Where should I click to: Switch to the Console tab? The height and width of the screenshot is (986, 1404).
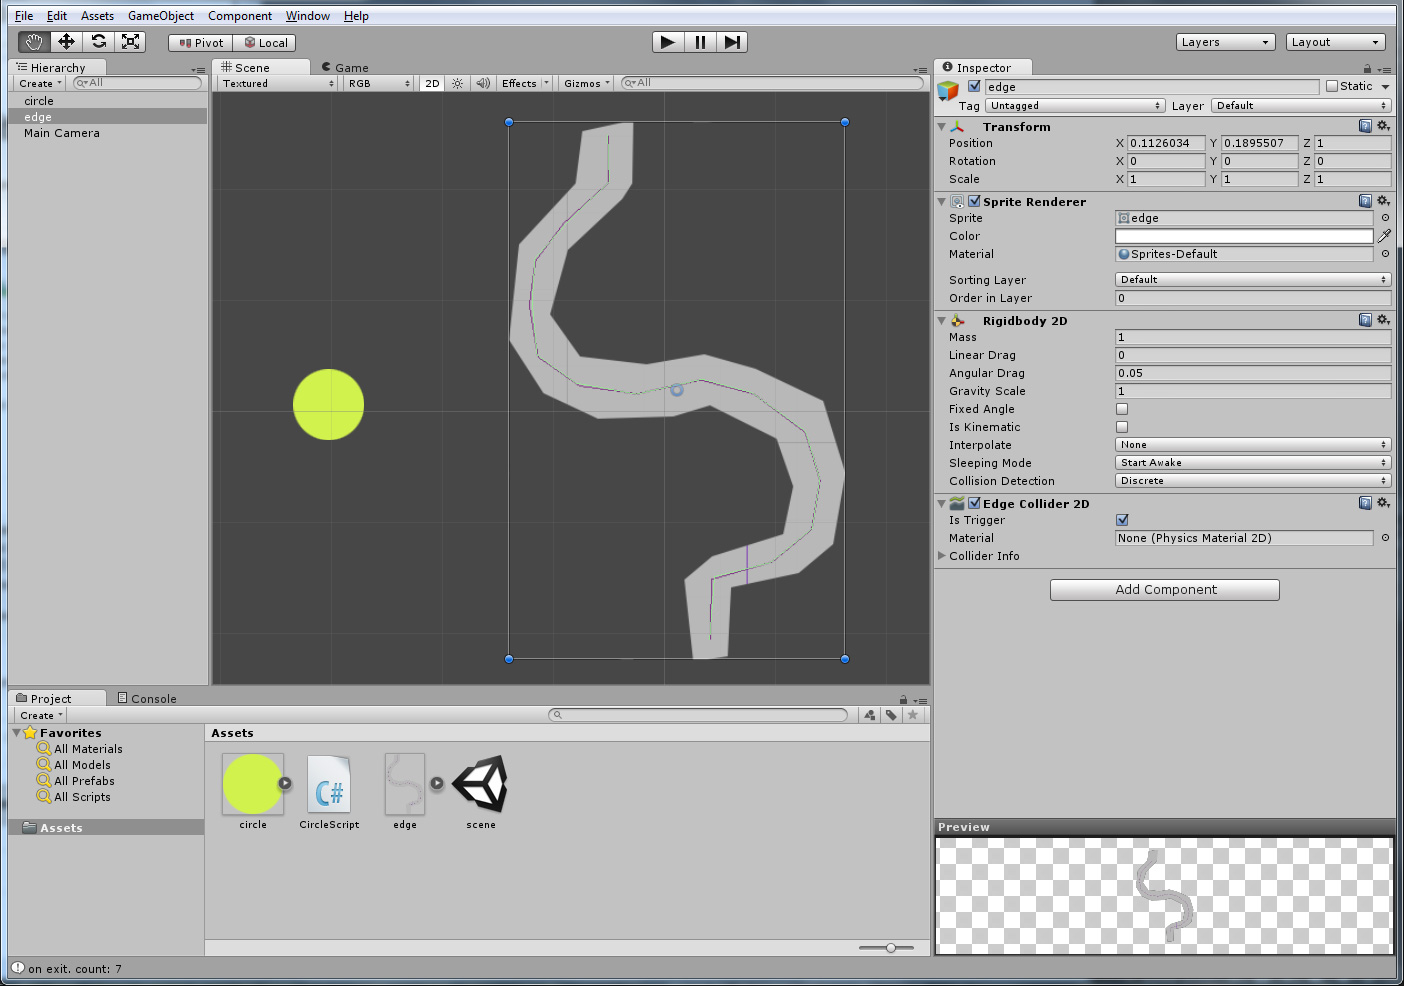tap(147, 699)
